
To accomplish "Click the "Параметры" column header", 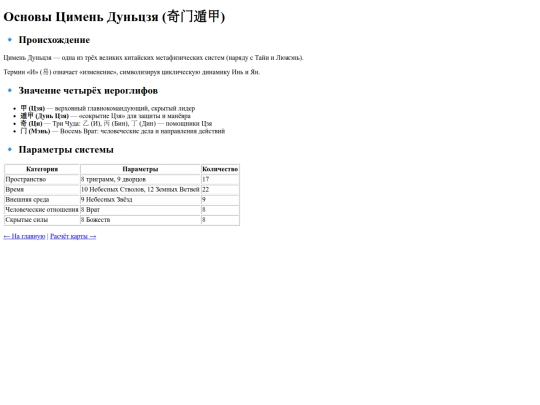I will tap(140, 169).
